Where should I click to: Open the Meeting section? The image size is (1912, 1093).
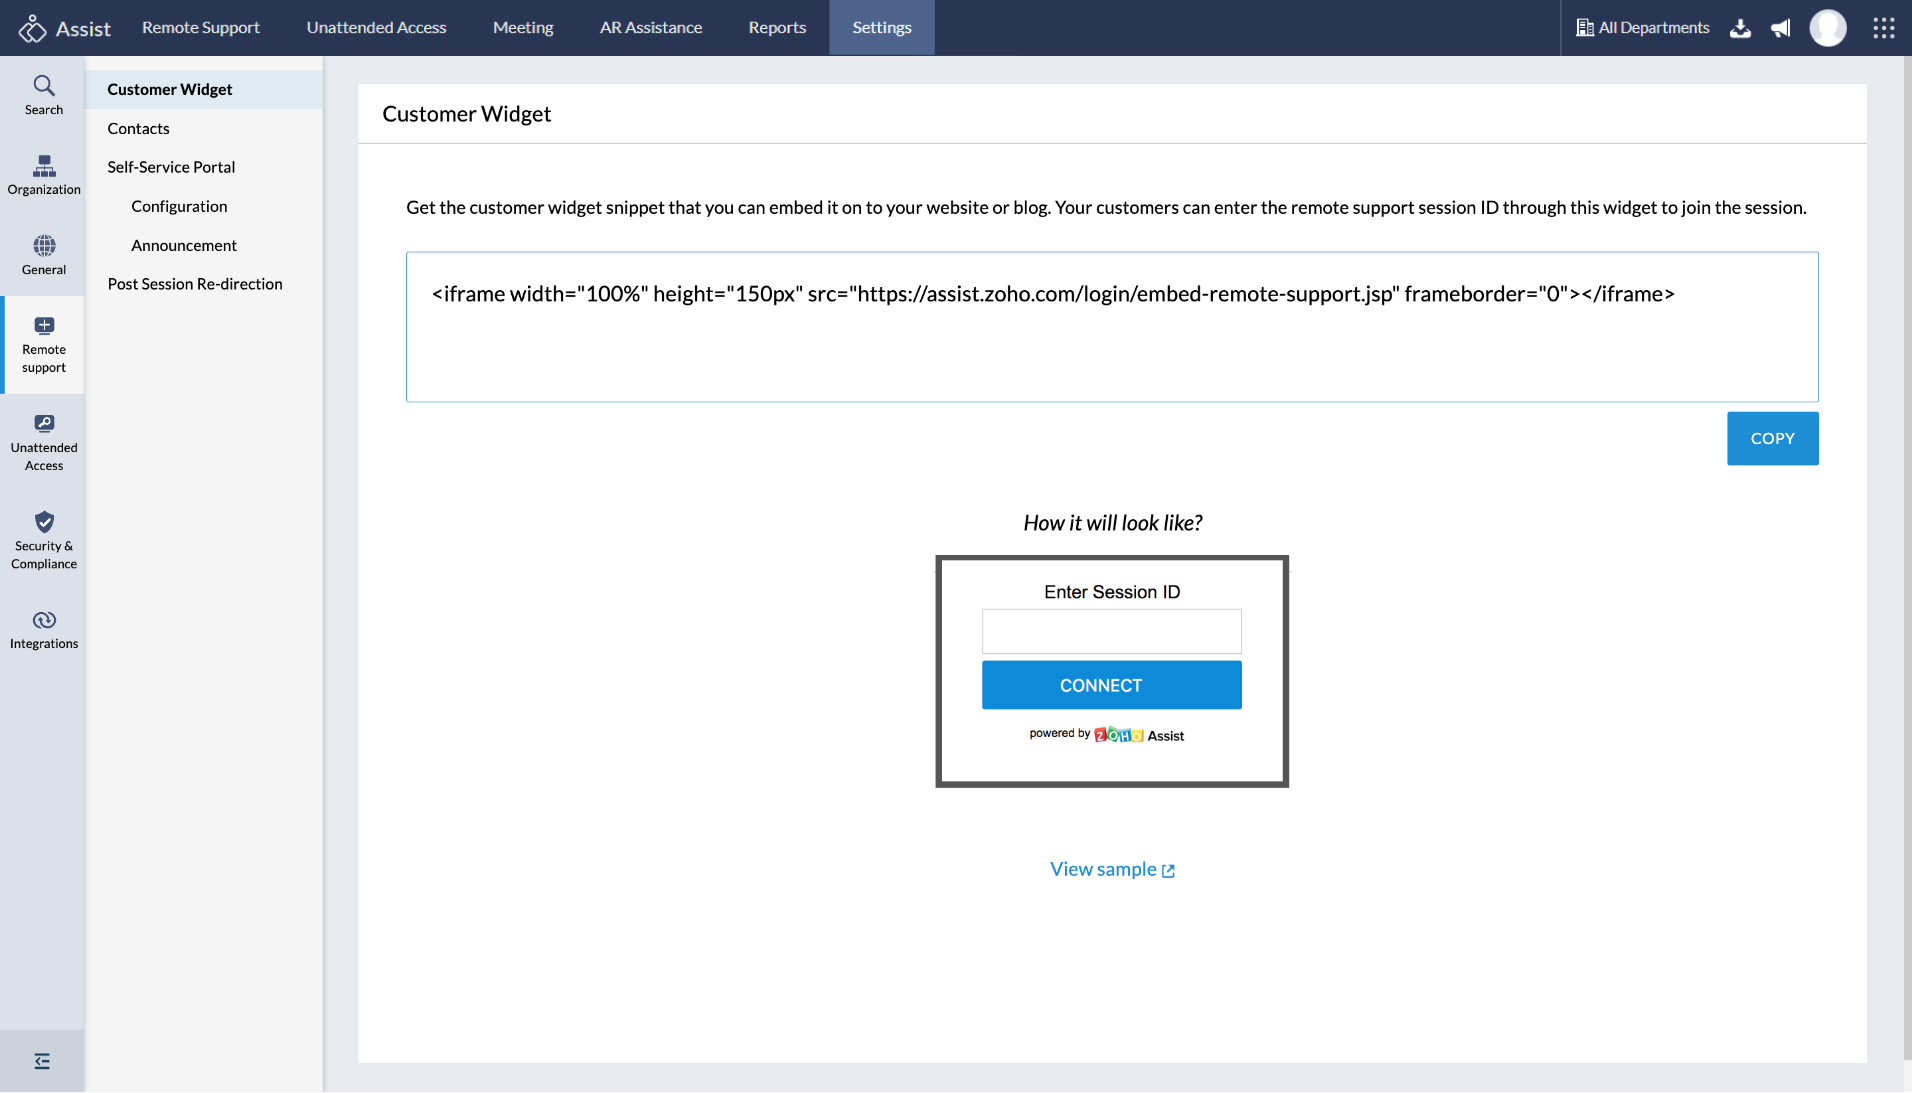(523, 27)
